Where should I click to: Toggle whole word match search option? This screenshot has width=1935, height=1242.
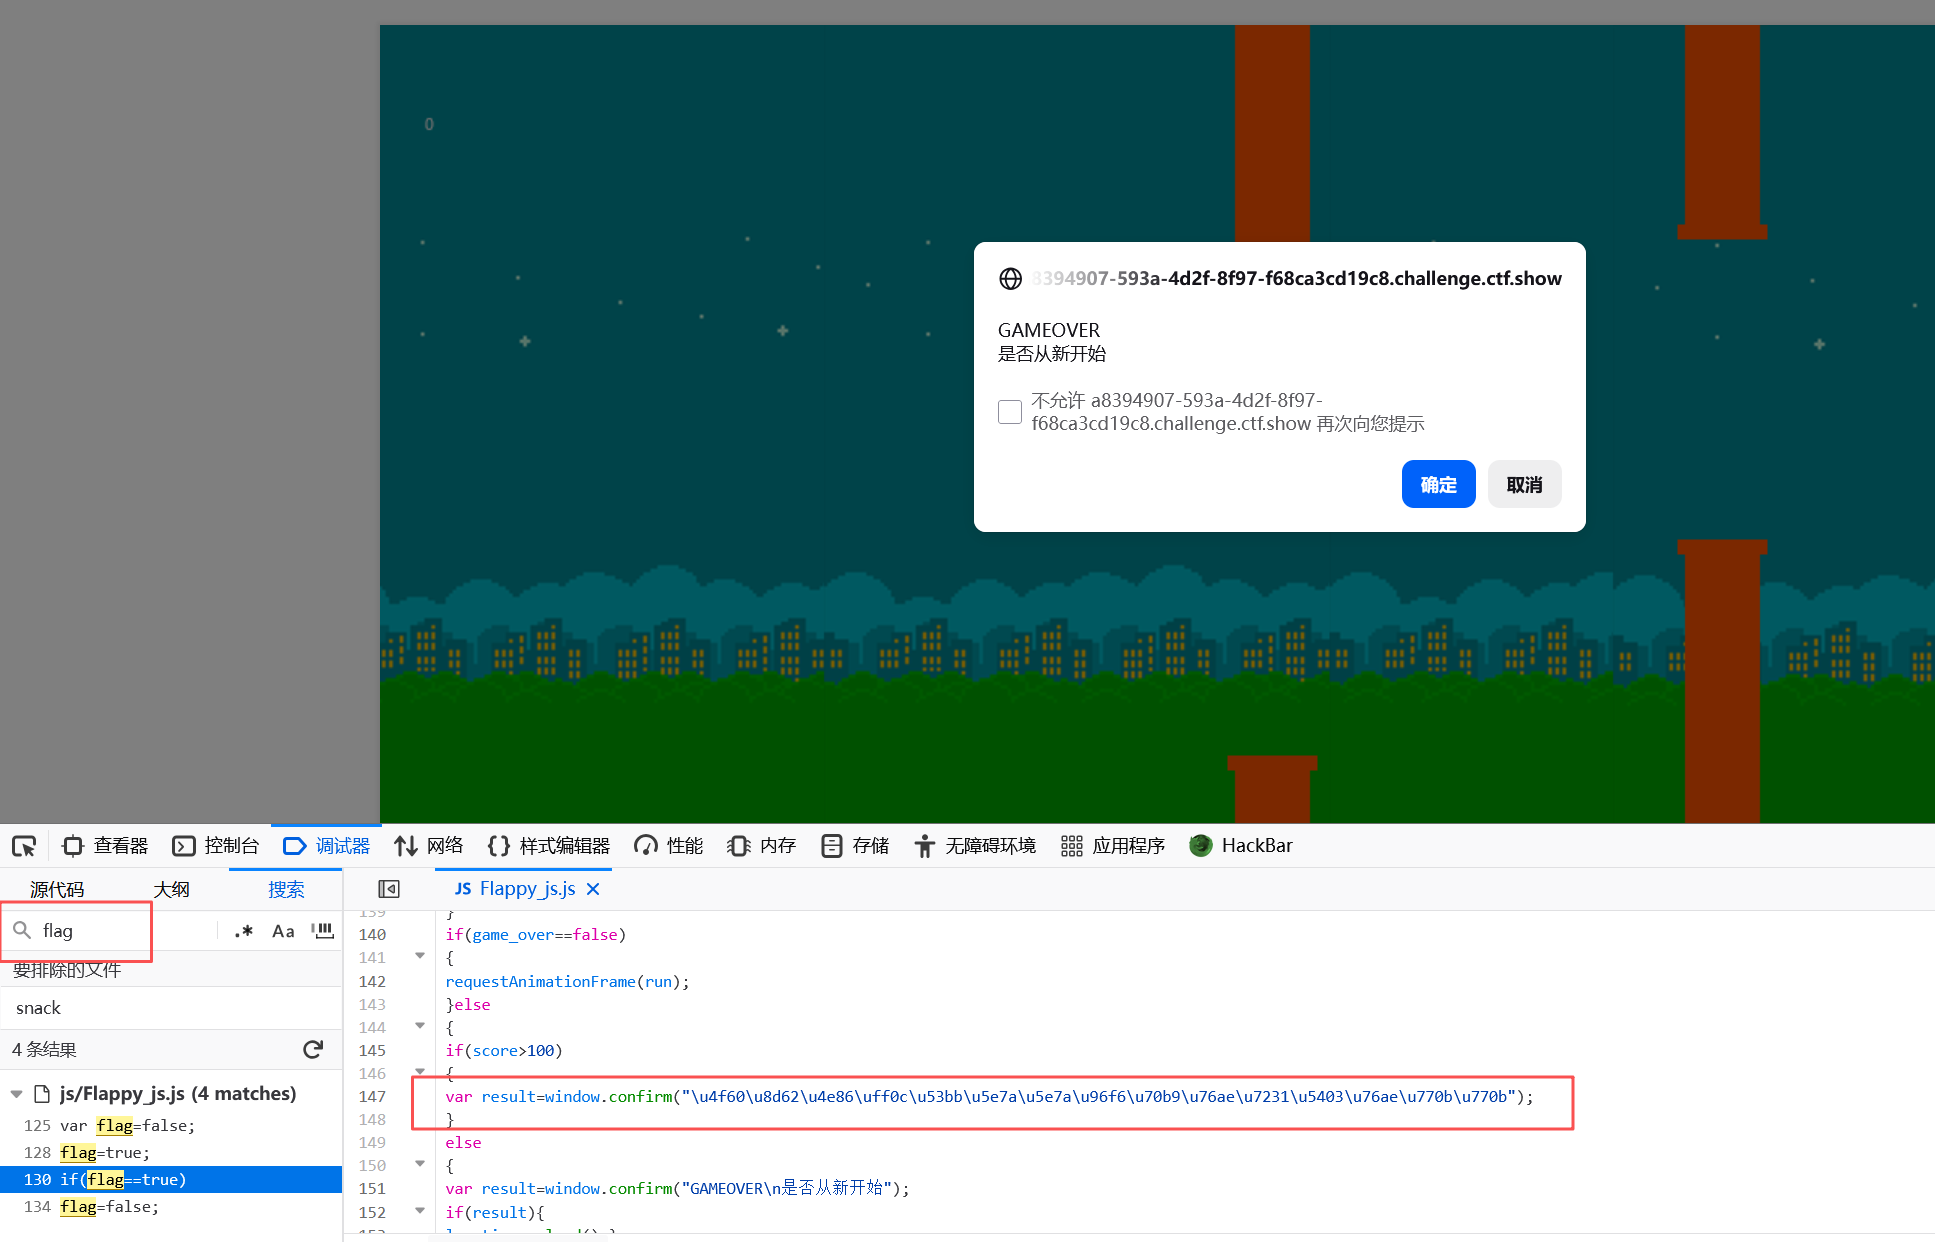point(322,931)
